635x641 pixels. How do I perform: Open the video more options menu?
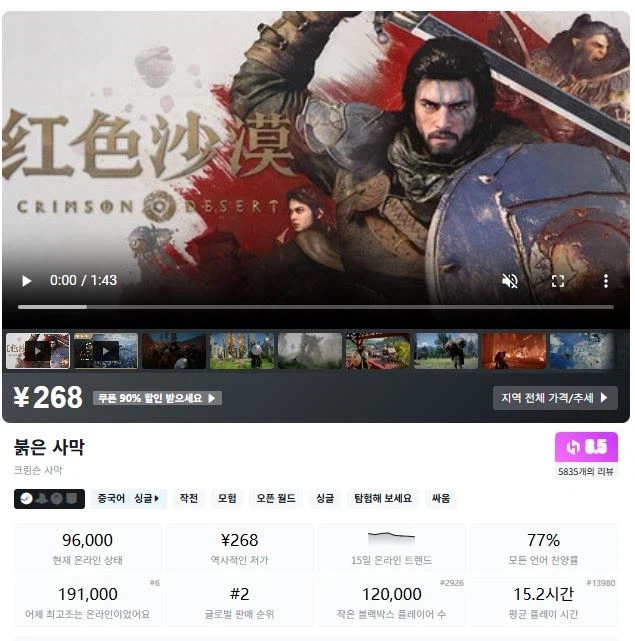tap(606, 281)
